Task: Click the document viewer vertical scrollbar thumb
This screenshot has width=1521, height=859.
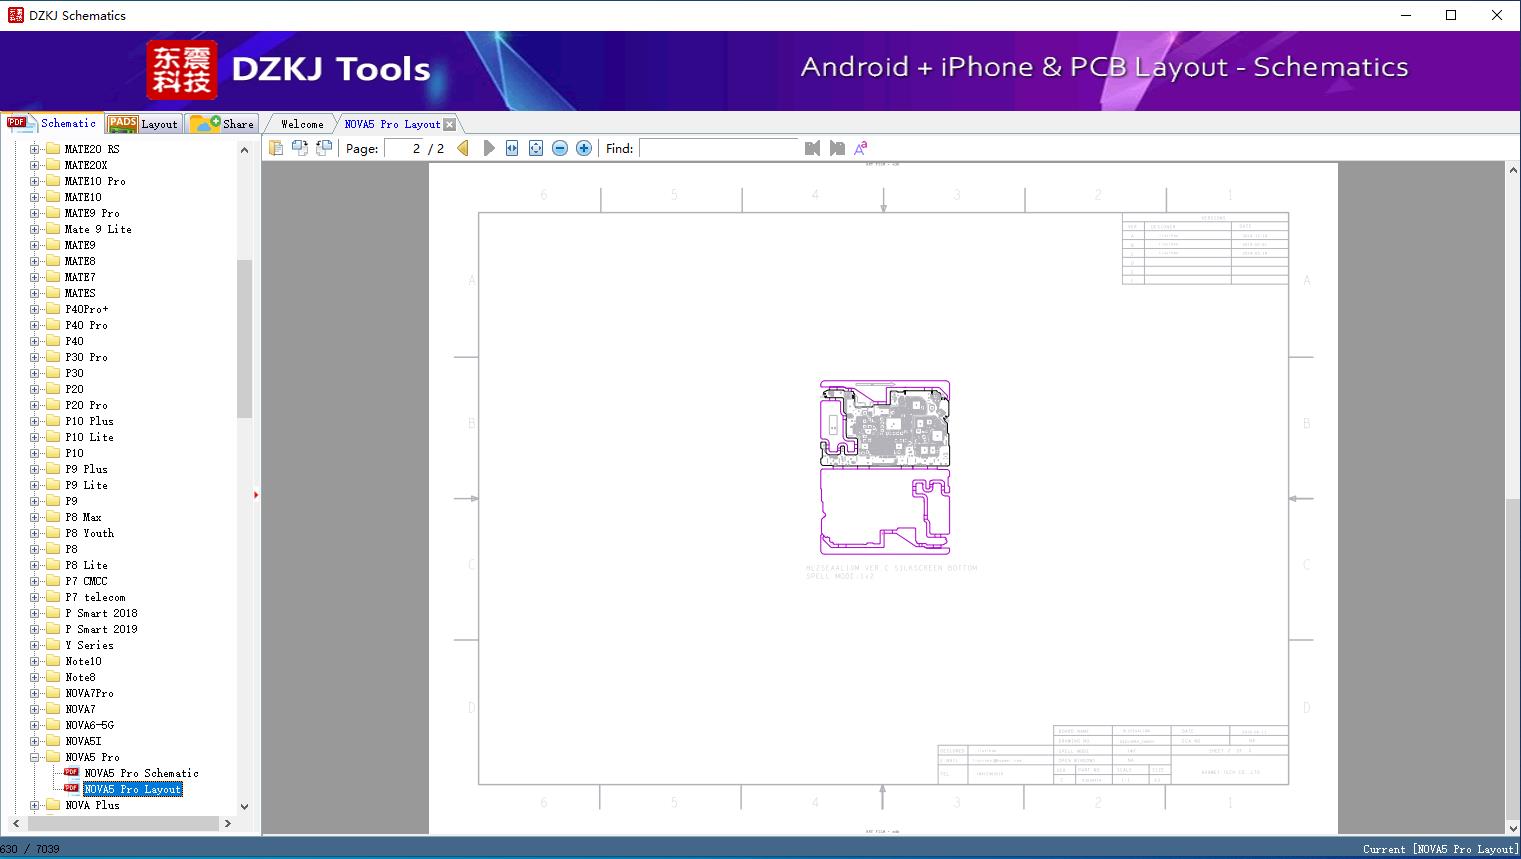Action: pyautogui.click(x=1513, y=659)
